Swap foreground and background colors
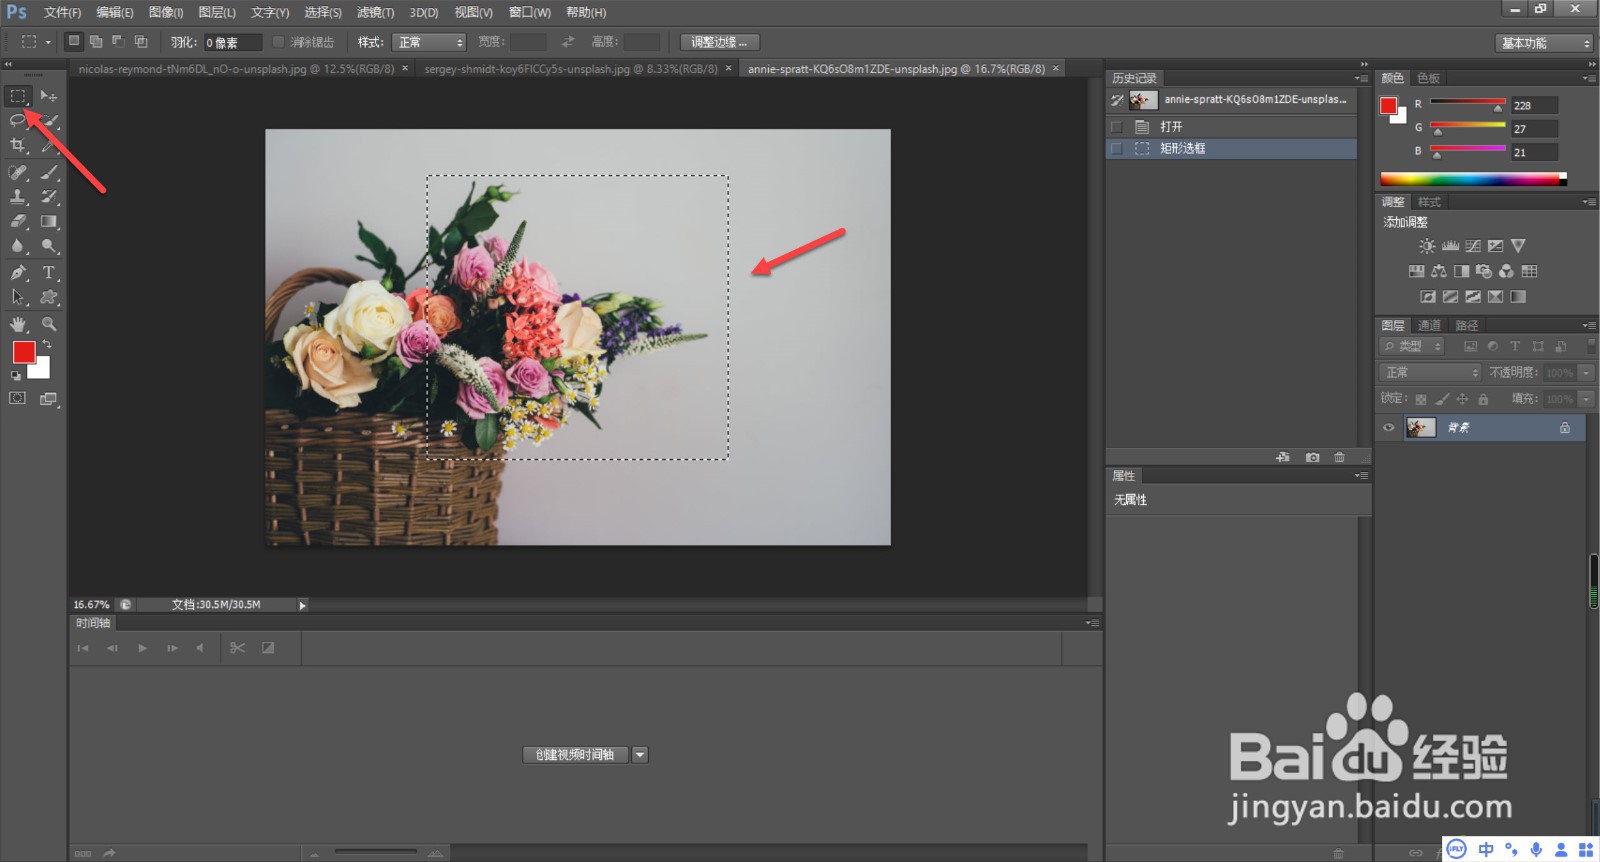1600x862 pixels. [46, 344]
